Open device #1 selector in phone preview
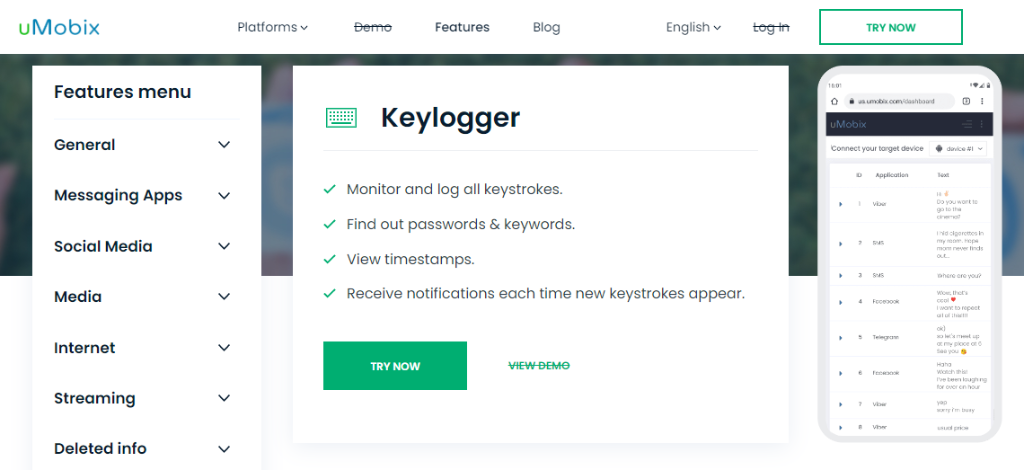The image size is (1024, 470). (x=958, y=149)
